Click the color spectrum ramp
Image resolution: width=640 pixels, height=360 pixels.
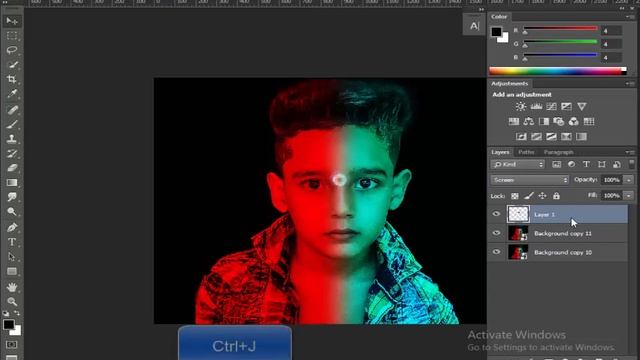(x=558, y=71)
